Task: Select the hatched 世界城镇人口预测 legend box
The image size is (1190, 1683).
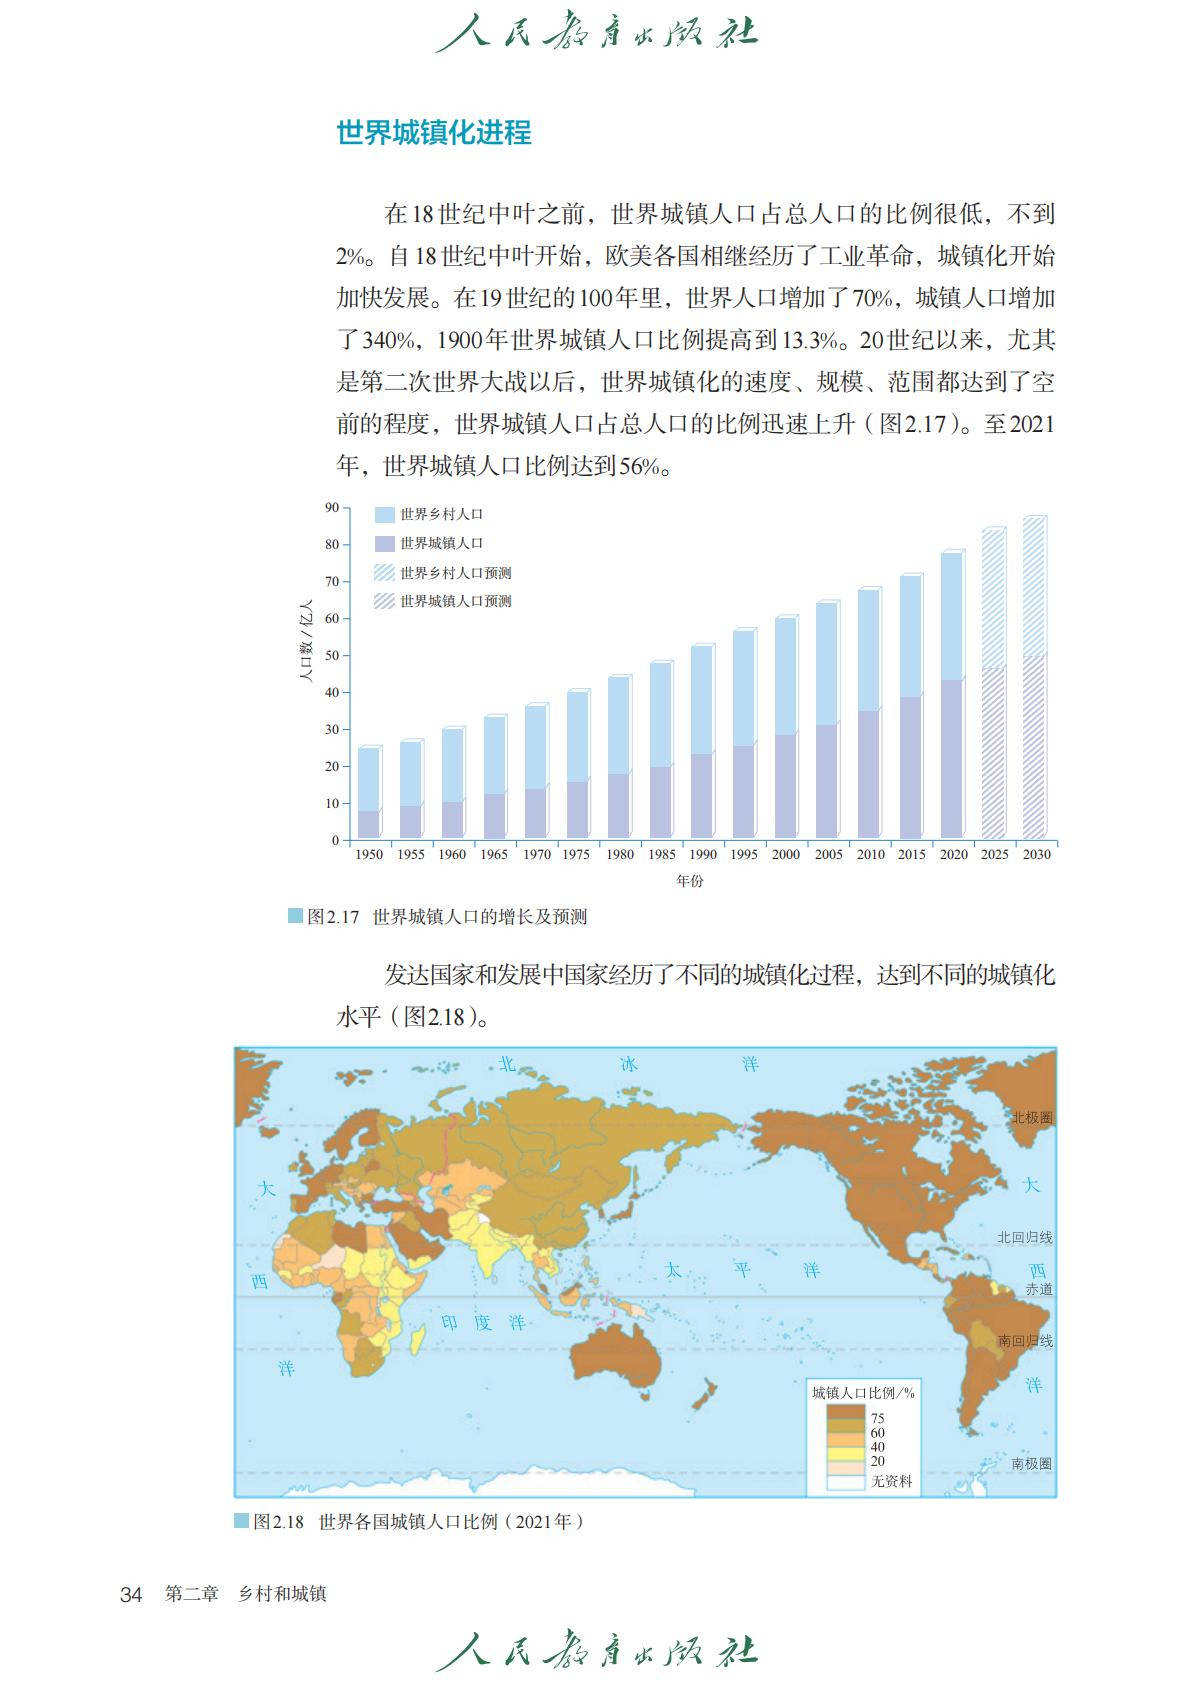Action: click(384, 601)
